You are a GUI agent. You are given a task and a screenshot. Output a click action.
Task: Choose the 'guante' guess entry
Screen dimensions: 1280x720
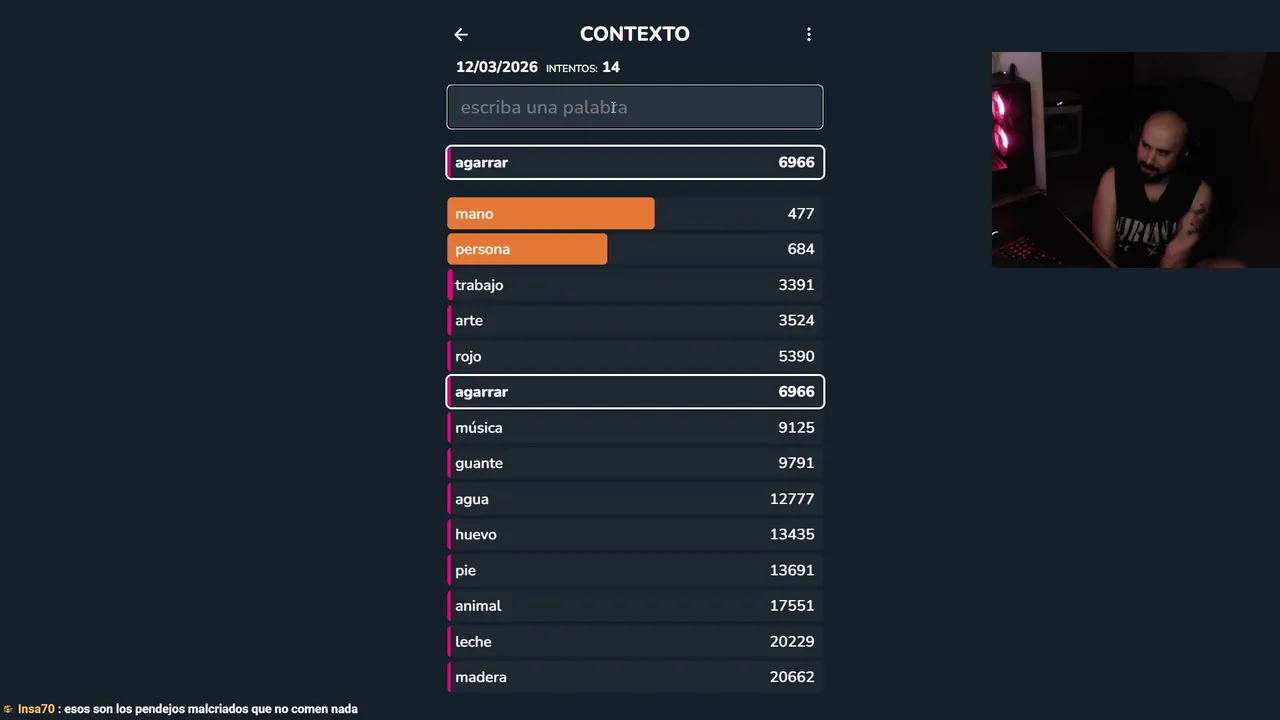[634, 463]
